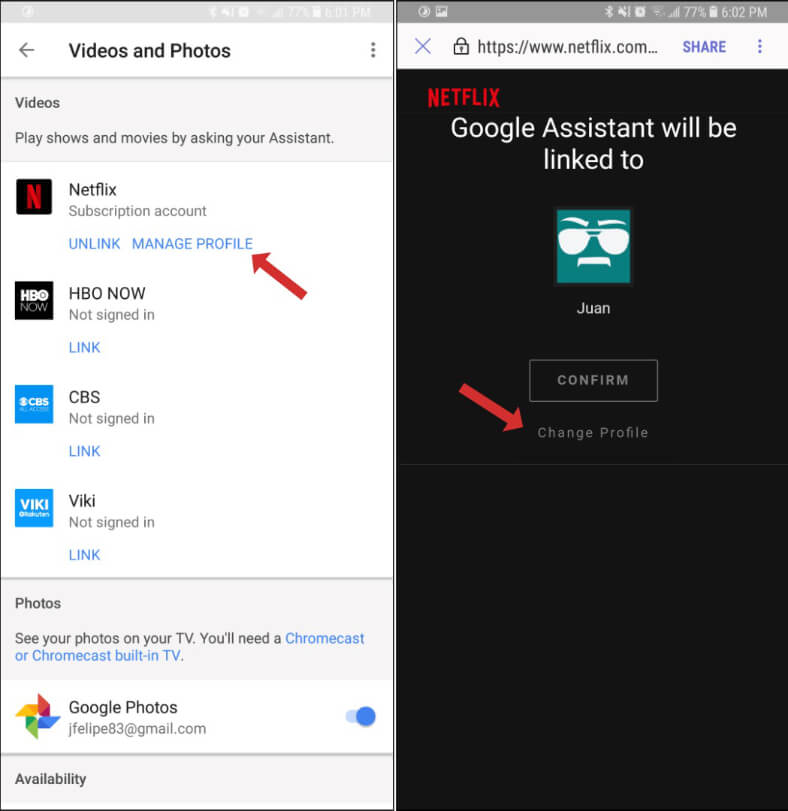Tap the Google Photos pinwheel icon

[37, 716]
